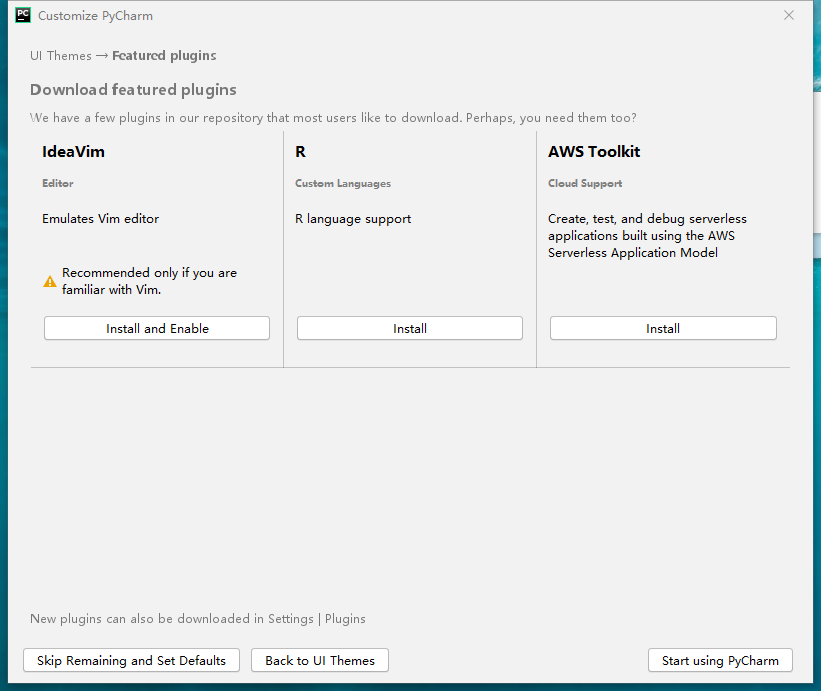Click the Featured plugins breadcrumb step
Viewport: 821px width, 691px height.
(x=164, y=55)
